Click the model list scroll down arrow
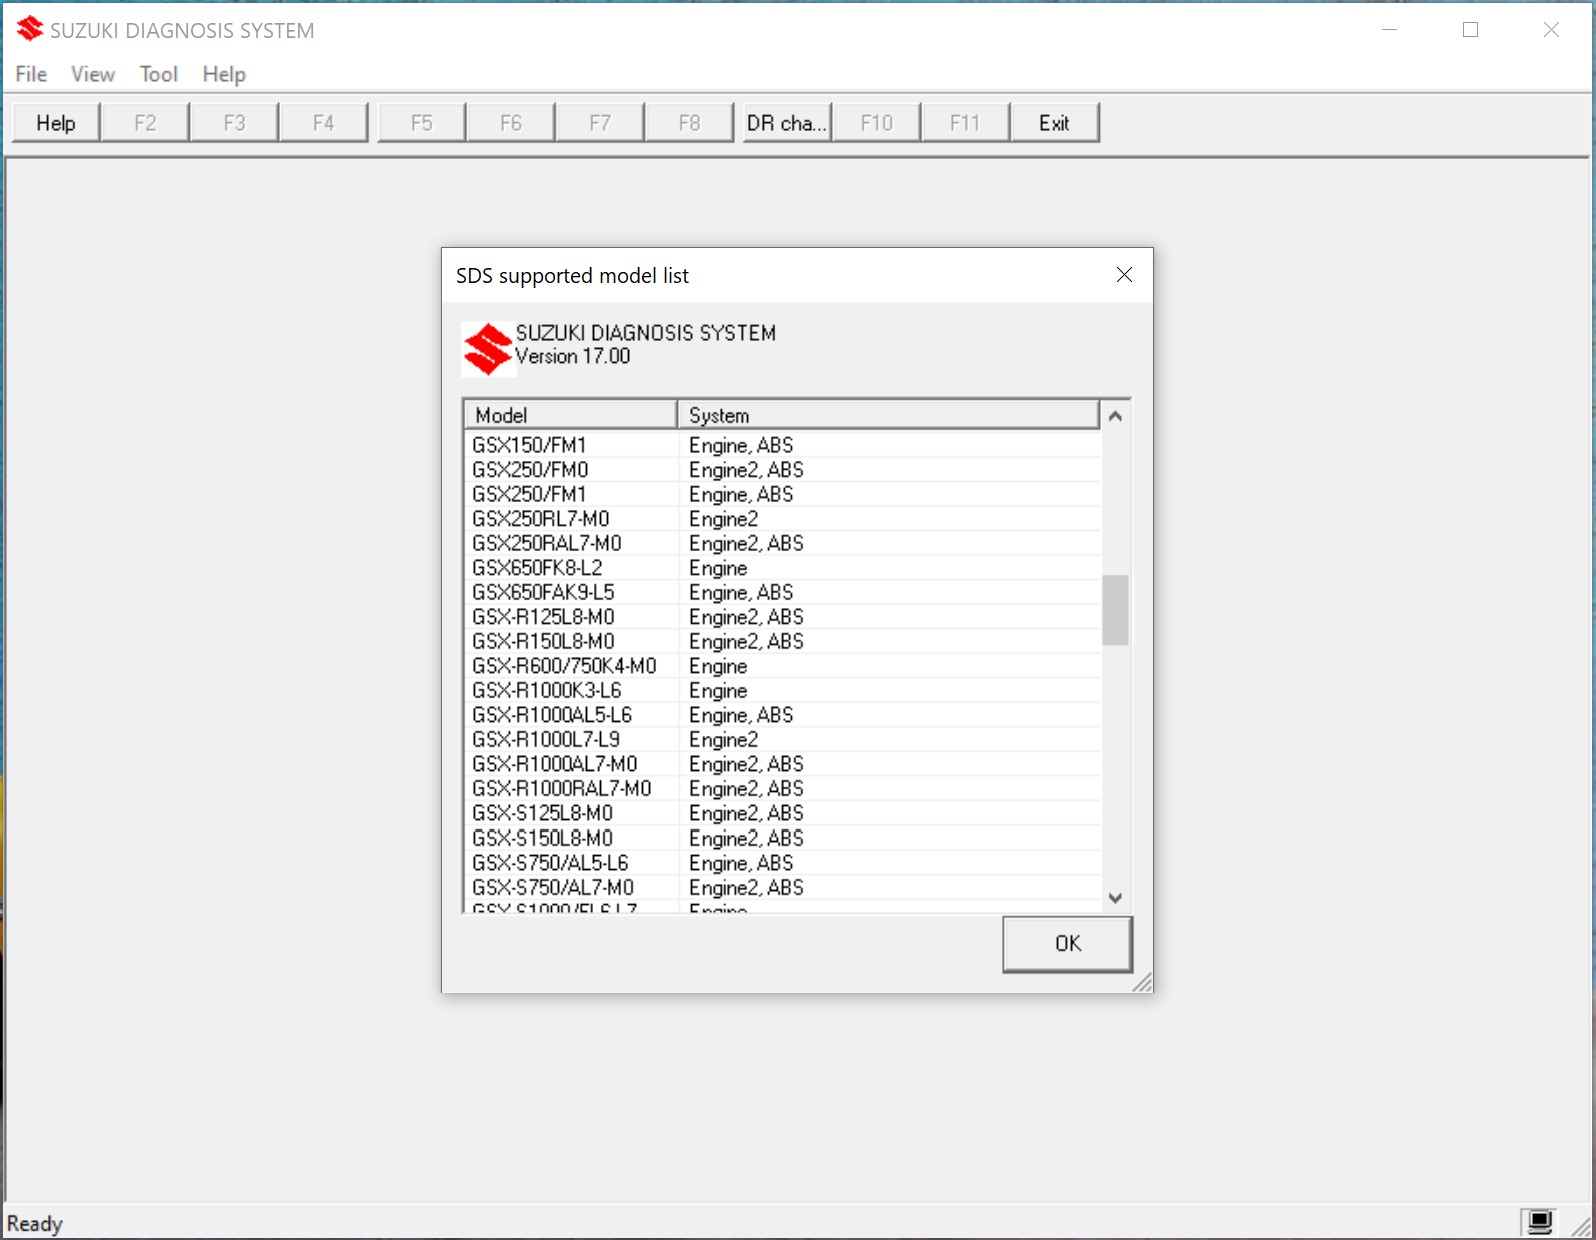1596x1240 pixels. pyautogui.click(x=1115, y=898)
